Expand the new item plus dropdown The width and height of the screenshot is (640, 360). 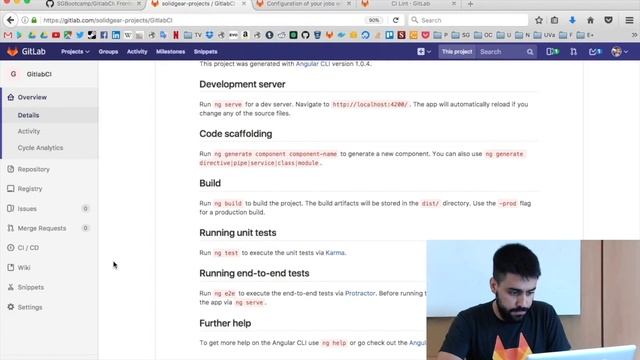pos(424,52)
